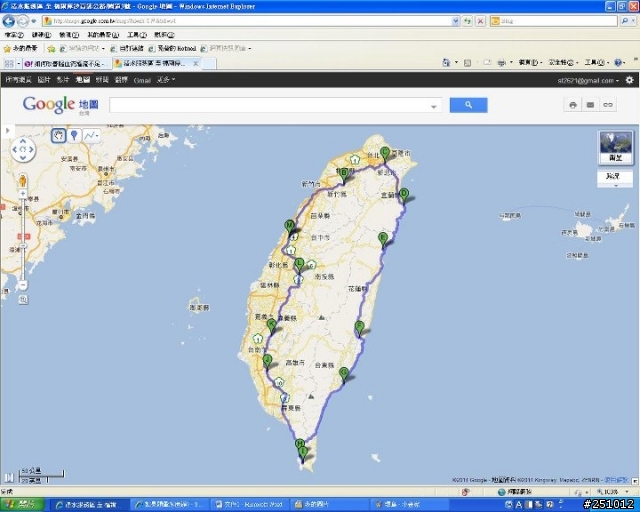Open the Favorites menu in the menu bar
The image size is (640, 512).
[103, 35]
